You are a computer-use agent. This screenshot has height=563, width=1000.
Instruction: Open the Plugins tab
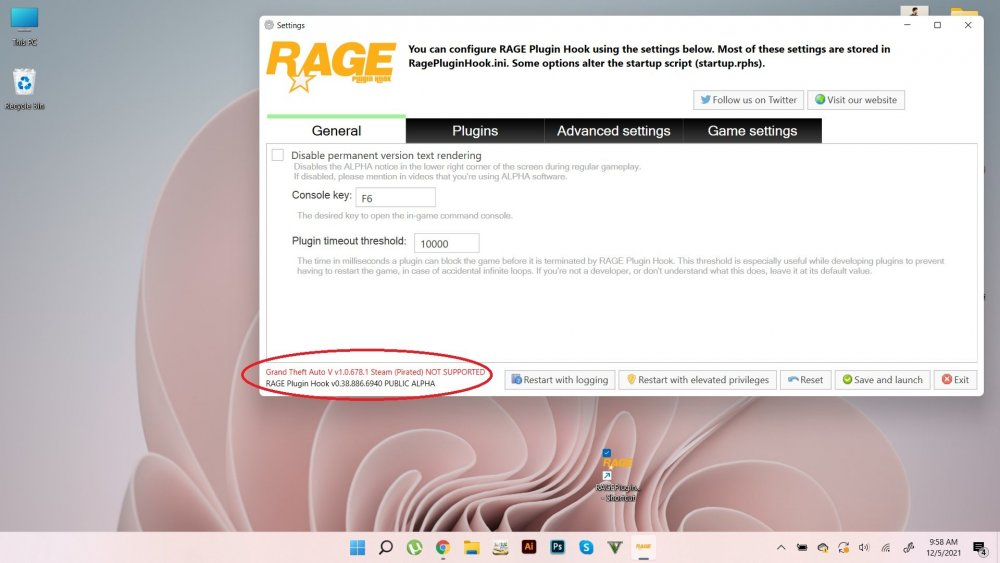click(x=475, y=131)
